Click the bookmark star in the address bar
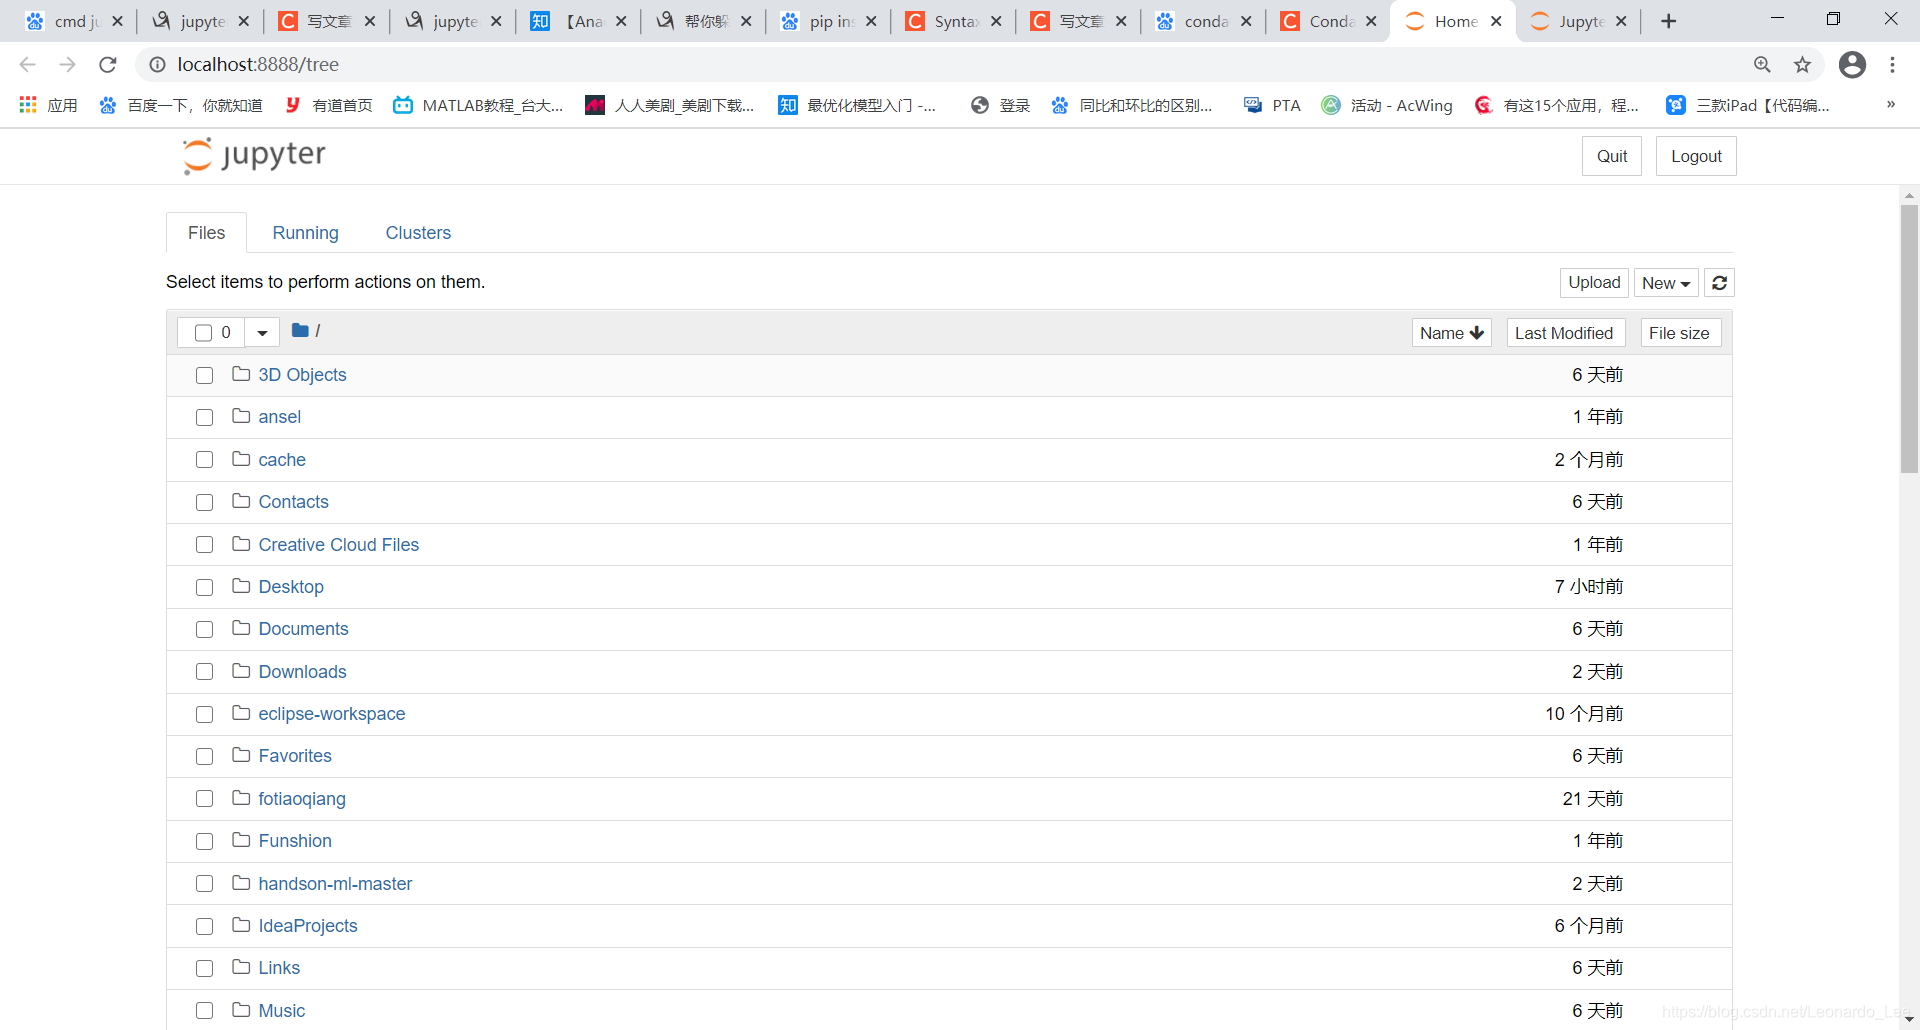This screenshot has width=1920, height=1030. 1802,64
